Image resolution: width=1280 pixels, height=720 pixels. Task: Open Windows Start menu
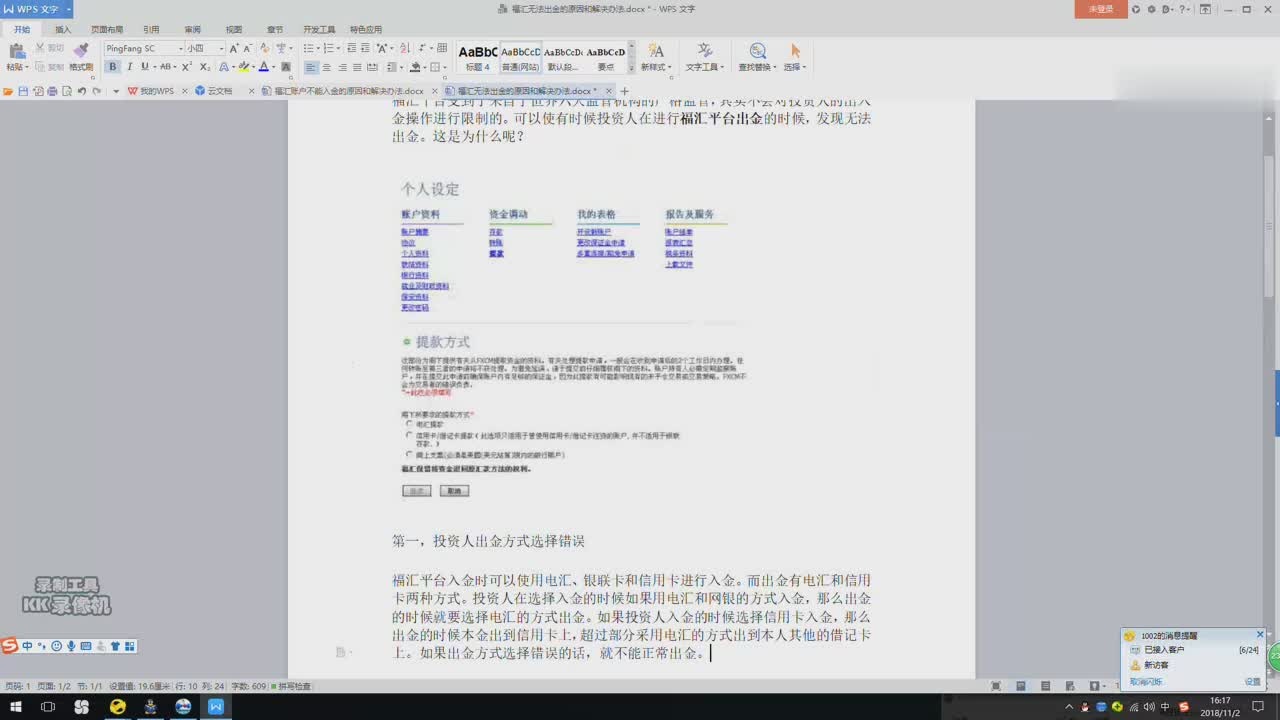[17, 706]
